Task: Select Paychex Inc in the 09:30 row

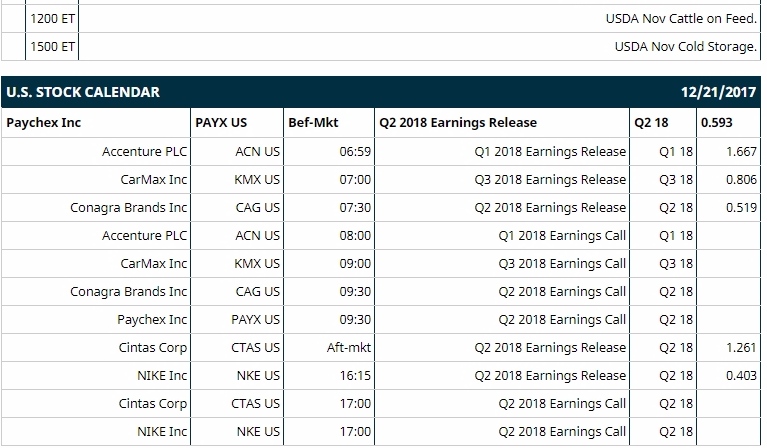Action: point(152,319)
